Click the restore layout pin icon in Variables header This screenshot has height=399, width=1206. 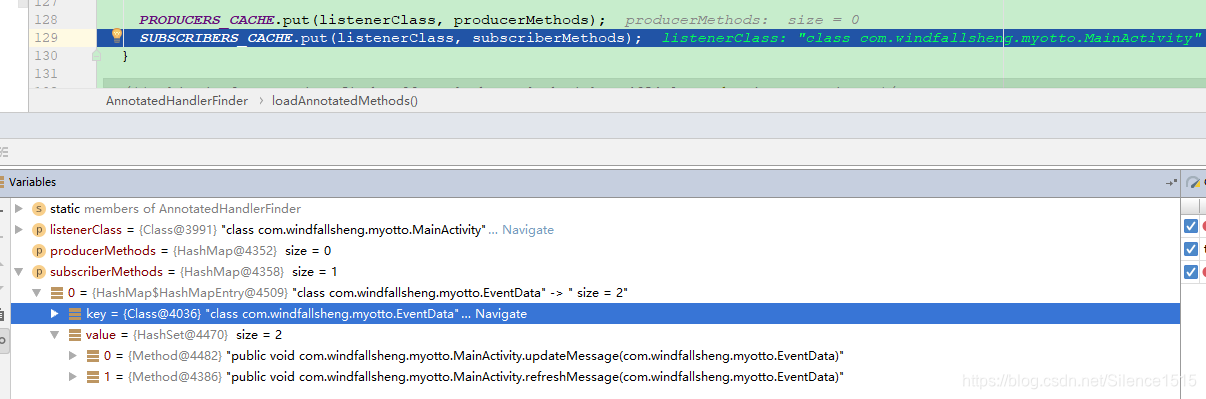click(x=1171, y=183)
